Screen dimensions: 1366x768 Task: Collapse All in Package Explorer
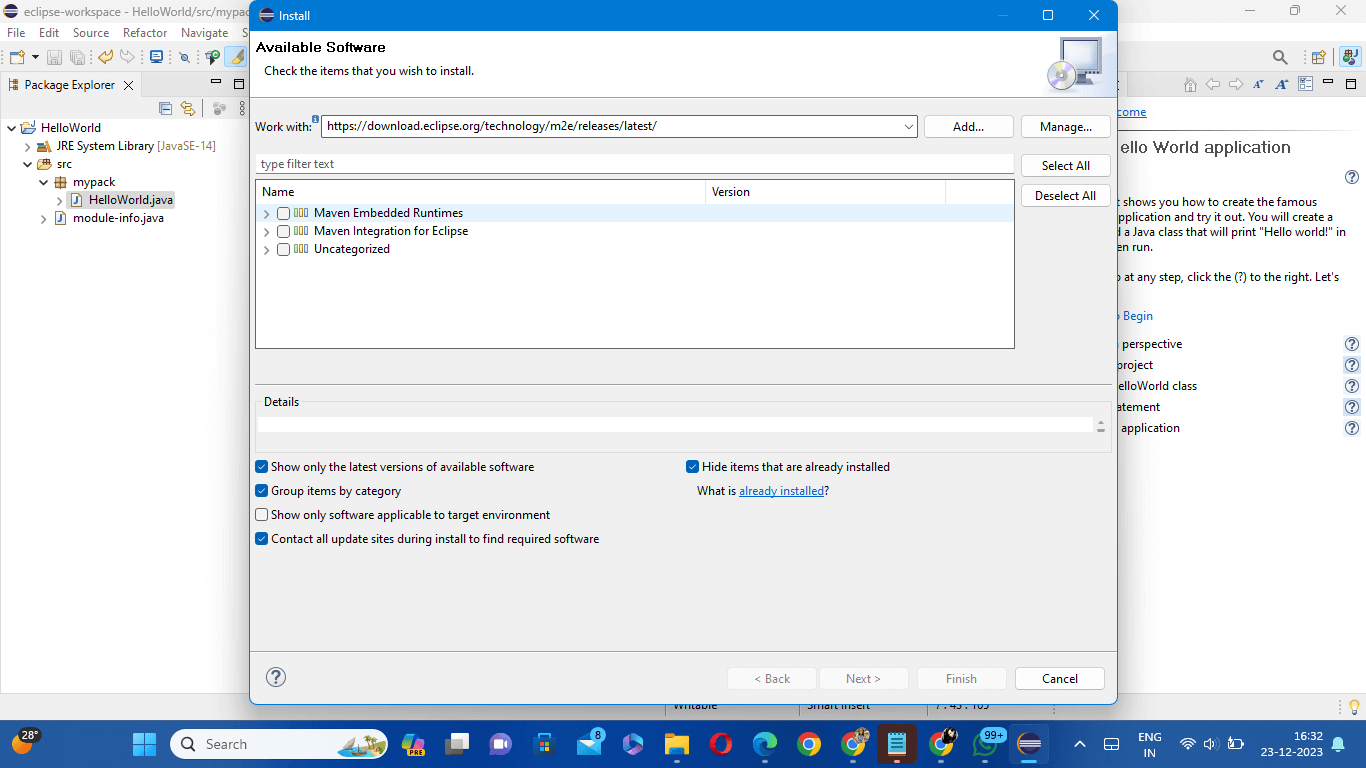(165, 108)
